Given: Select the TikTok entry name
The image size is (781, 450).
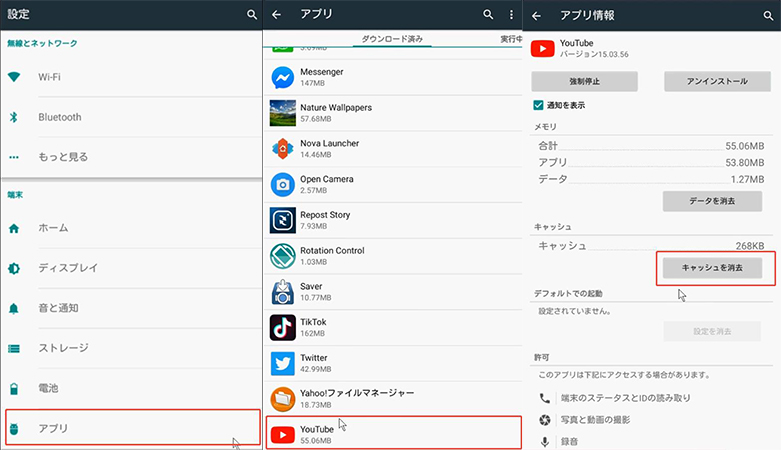Looking at the screenshot, I should coord(313,322).
